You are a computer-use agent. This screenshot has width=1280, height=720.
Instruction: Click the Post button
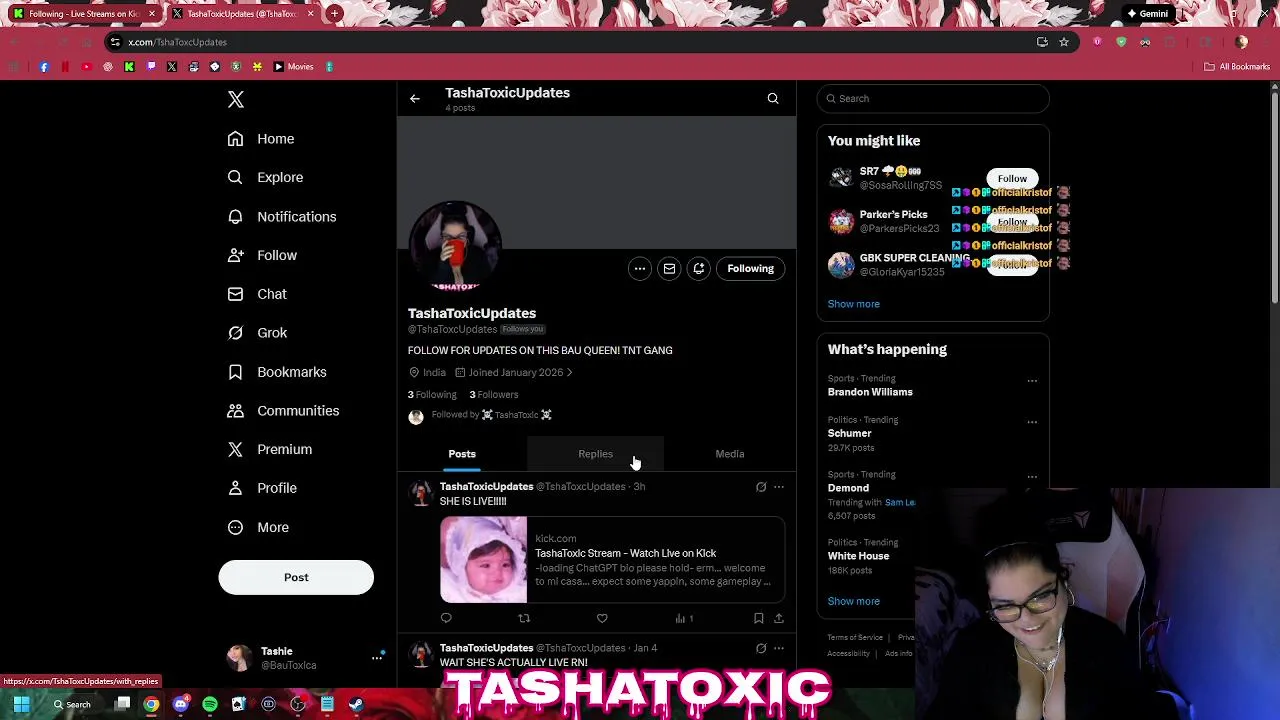click(296, 577)
